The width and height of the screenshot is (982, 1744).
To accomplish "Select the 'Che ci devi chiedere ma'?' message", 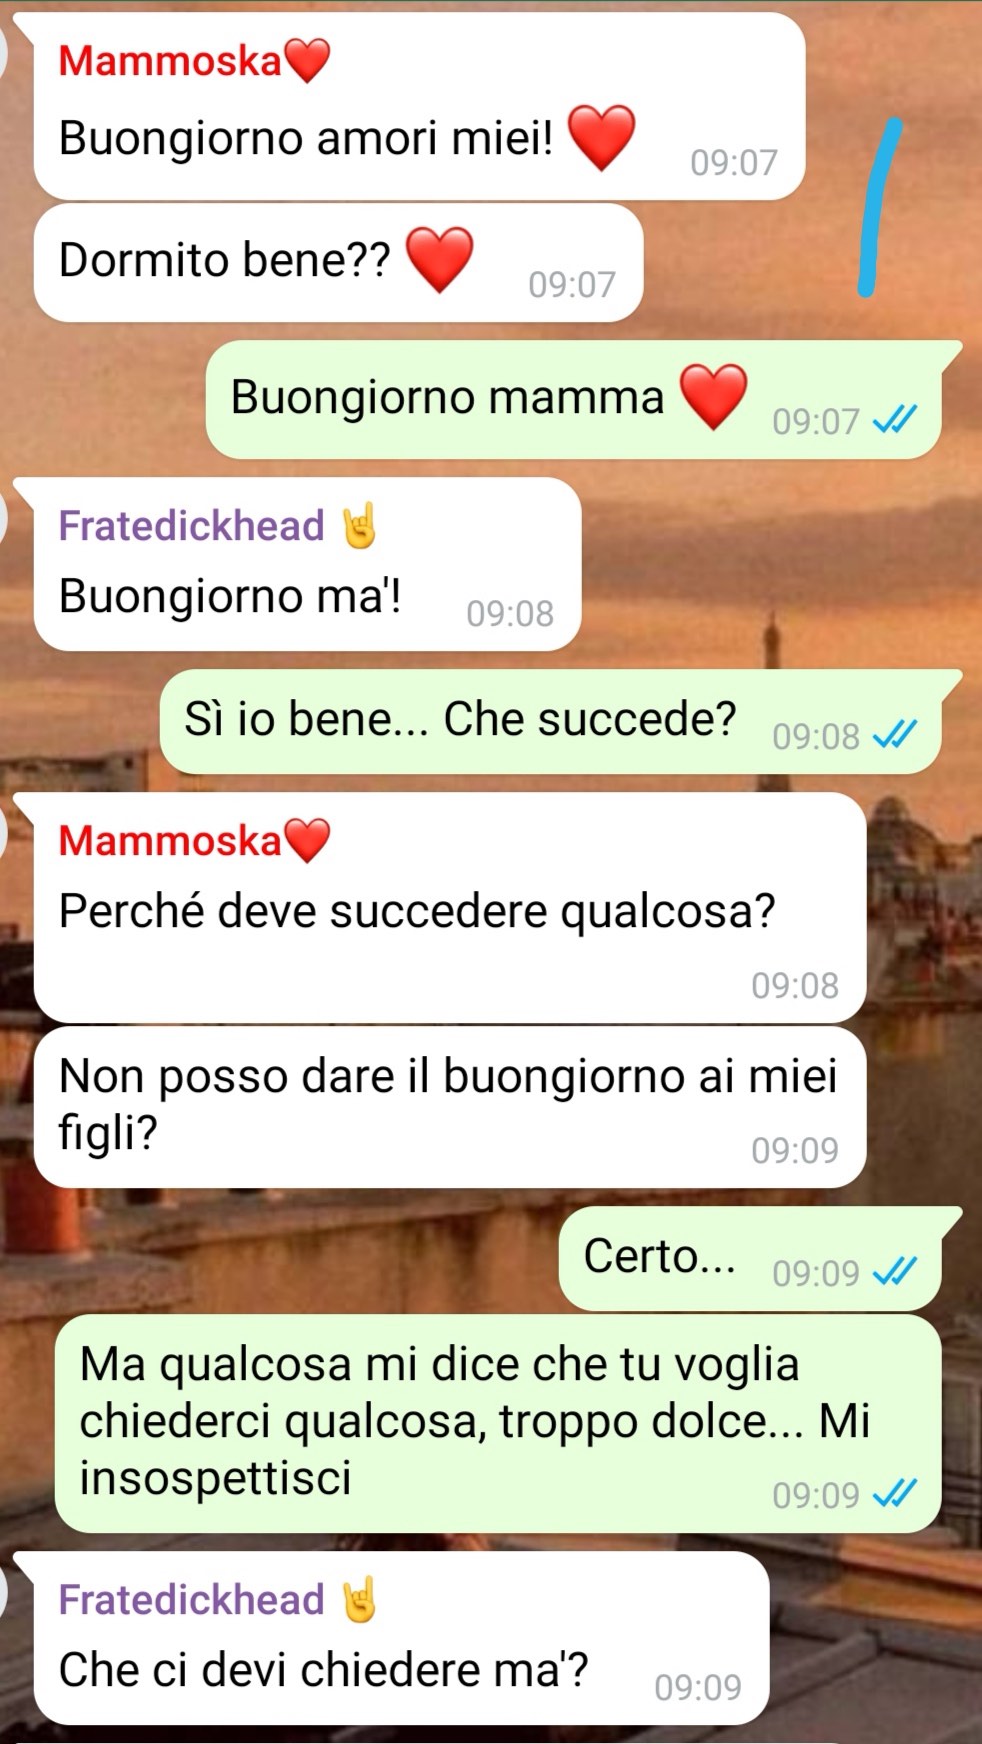I will point(402,1638).
